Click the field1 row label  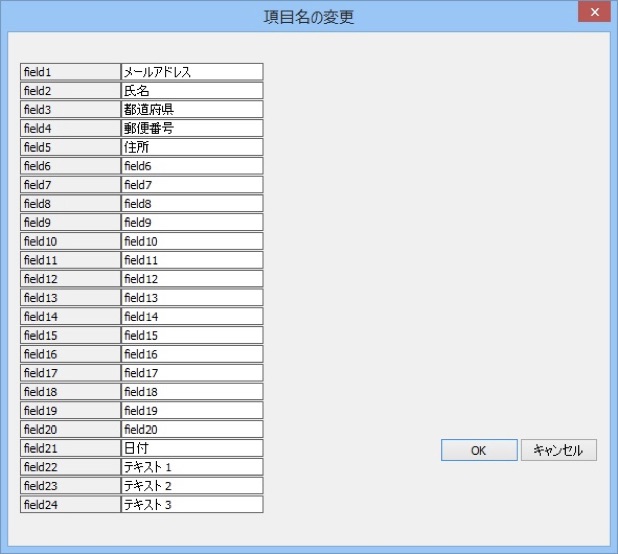click(70, 72)
